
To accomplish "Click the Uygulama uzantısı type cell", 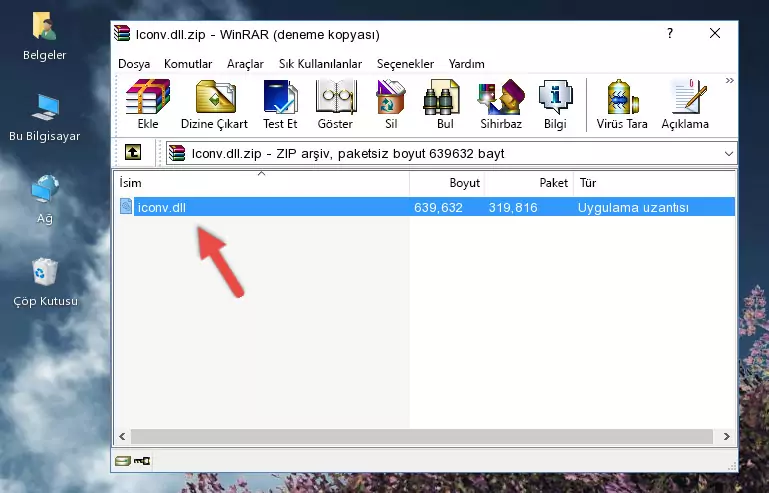I will tap(633, 208).
